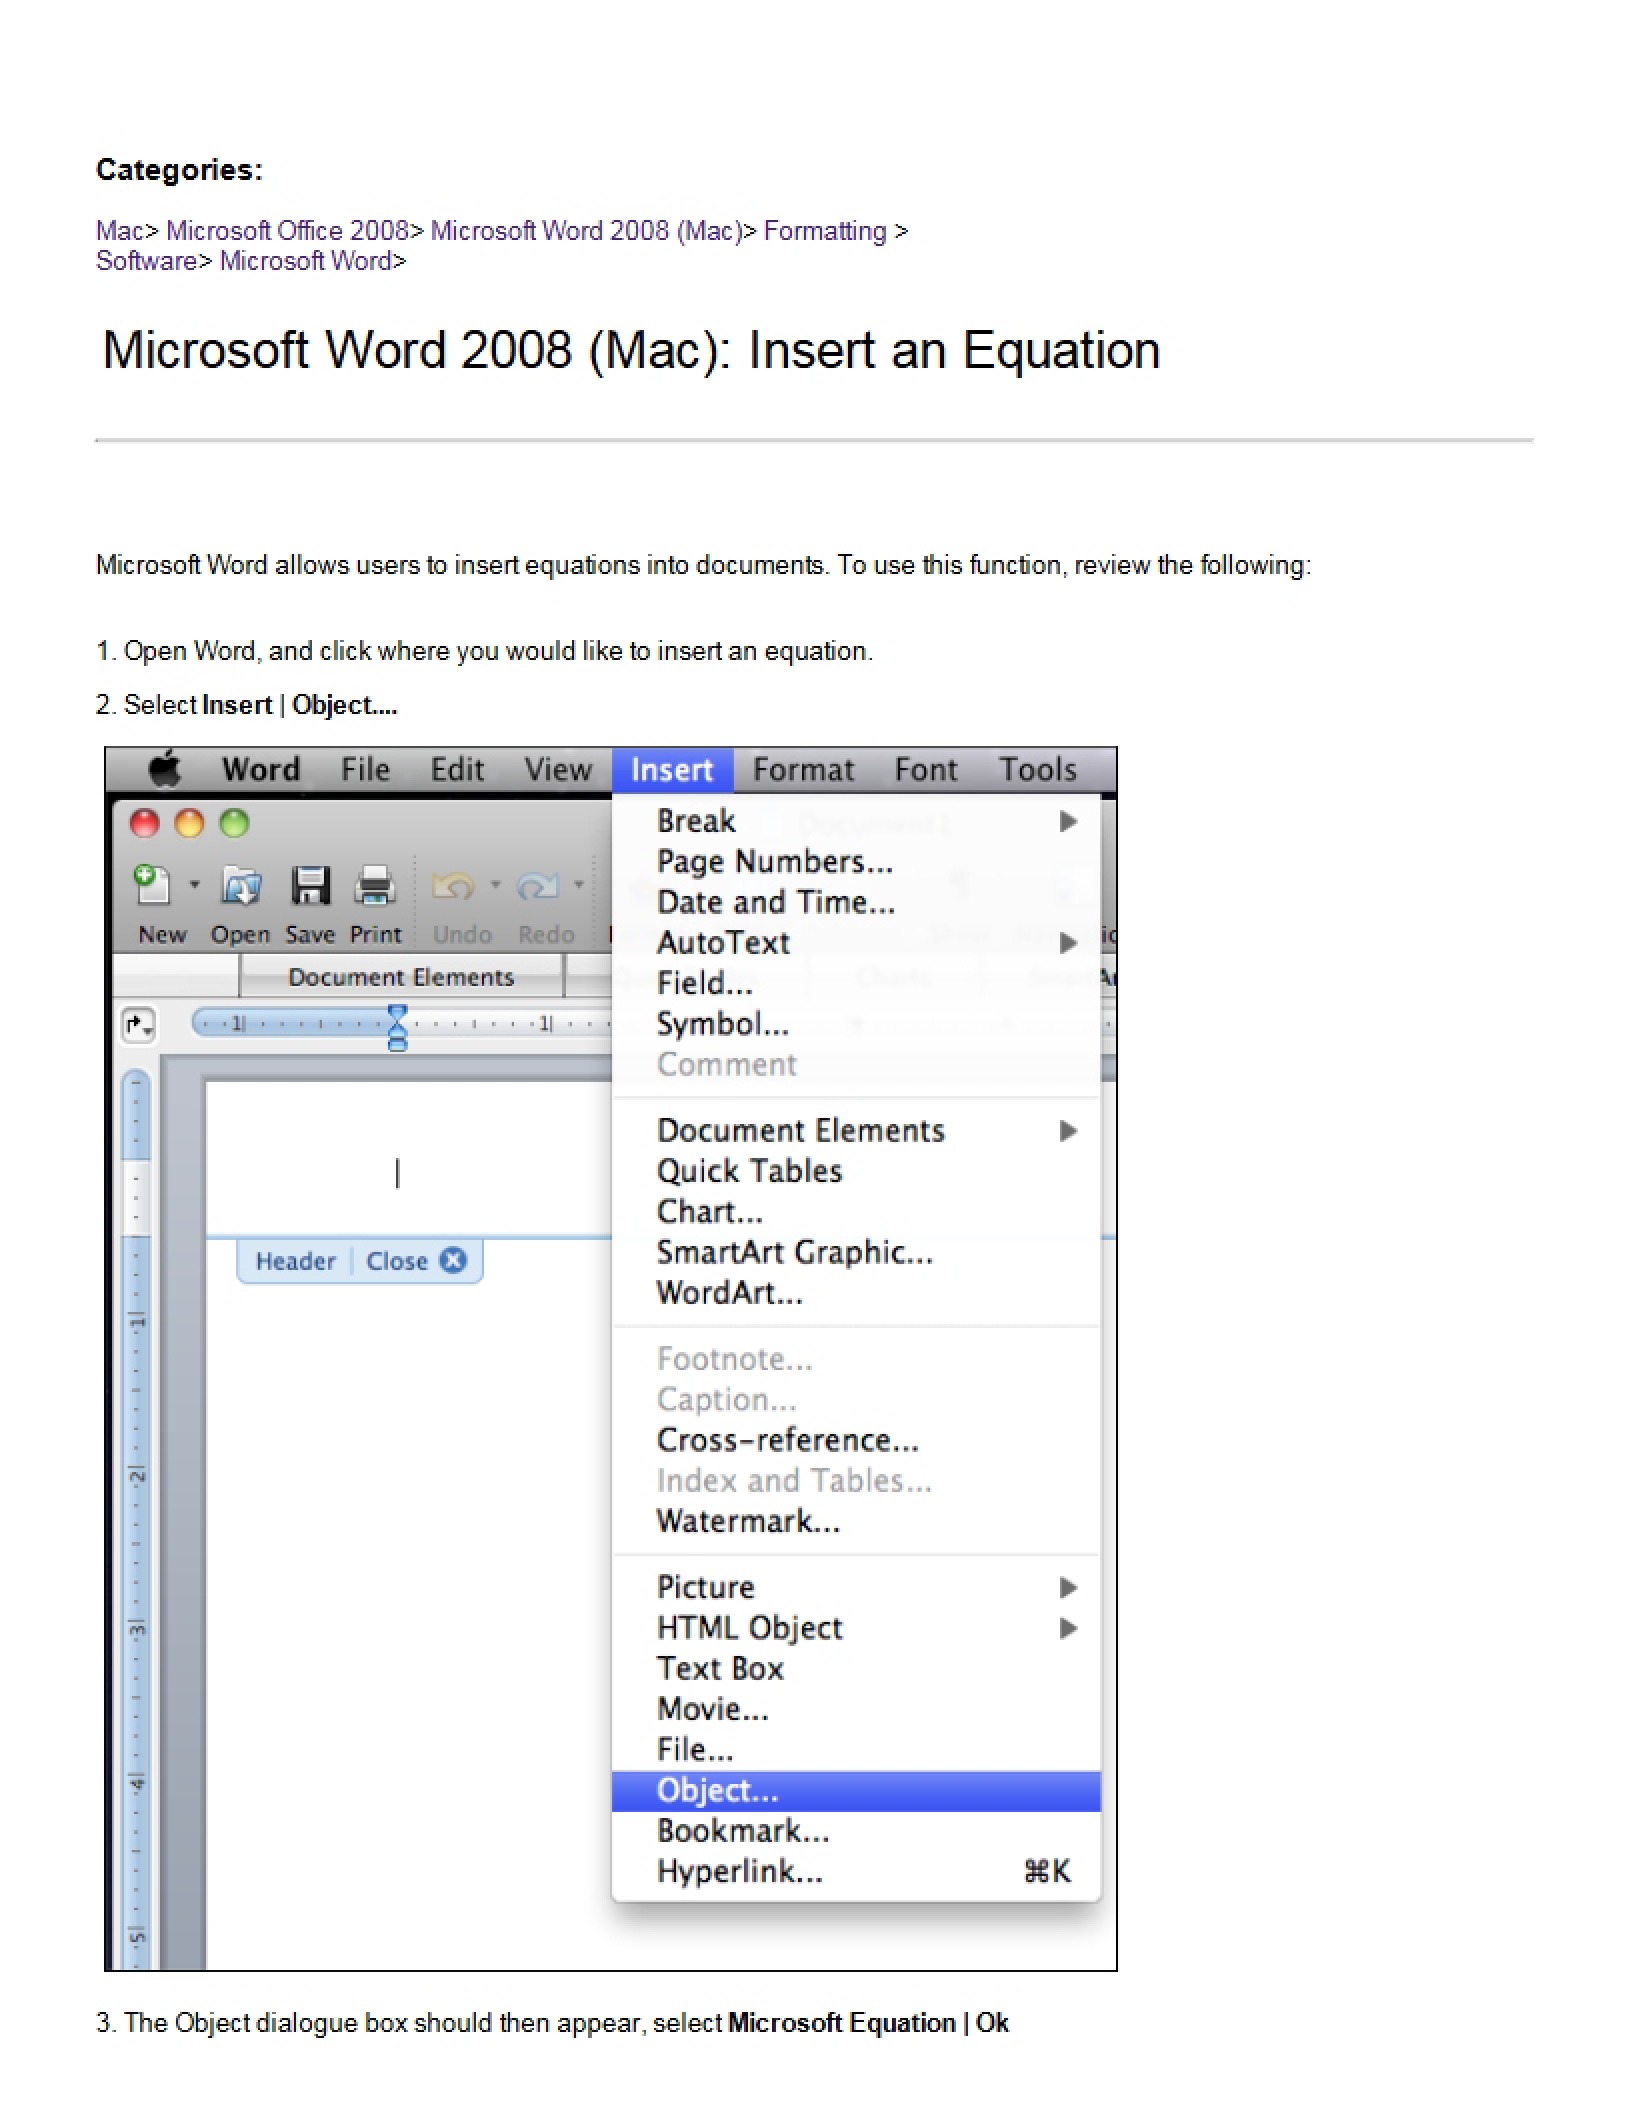Viewport: 1640px width, 2120px height.
Task: Click the Document Elements tab below toolbar
Action: [401, 977]
